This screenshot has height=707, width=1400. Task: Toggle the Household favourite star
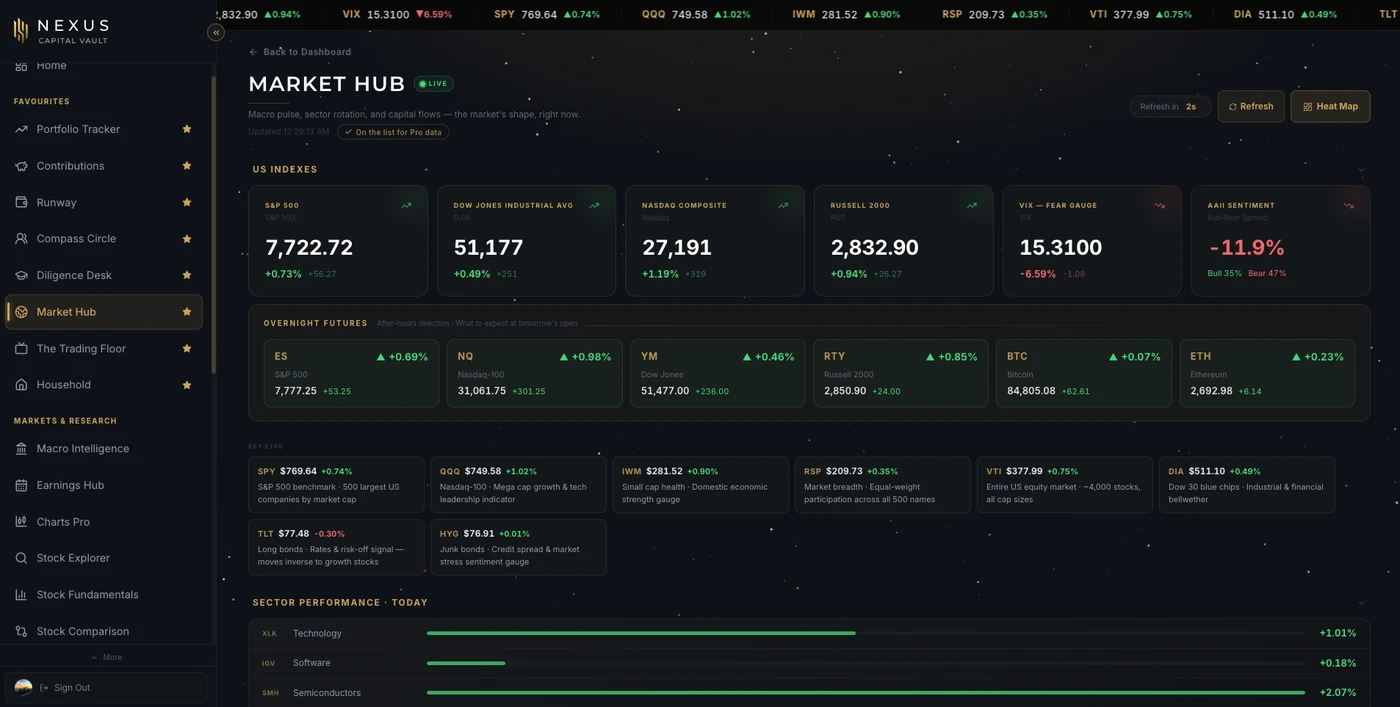pyautogui.click(x=187, y=385)
